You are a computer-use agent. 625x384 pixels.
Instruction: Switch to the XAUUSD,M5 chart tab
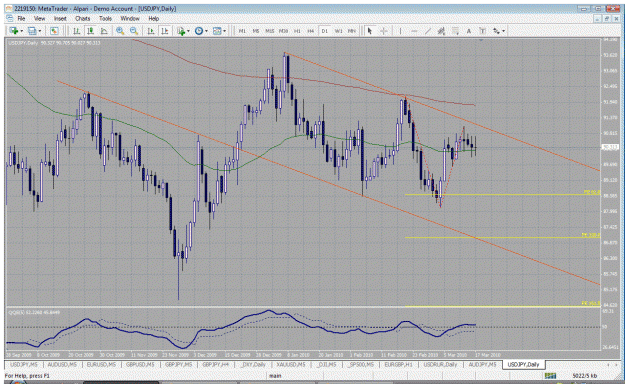[291, 364]
